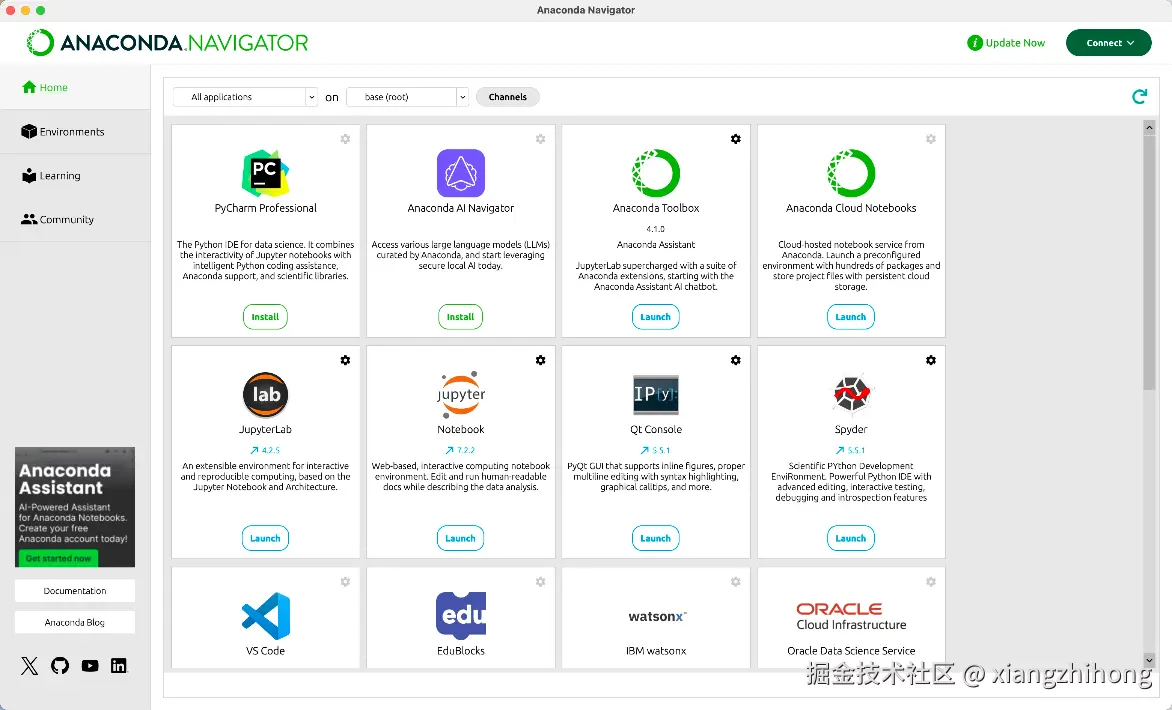Launch Qt Console

click(x=656, y=538)
